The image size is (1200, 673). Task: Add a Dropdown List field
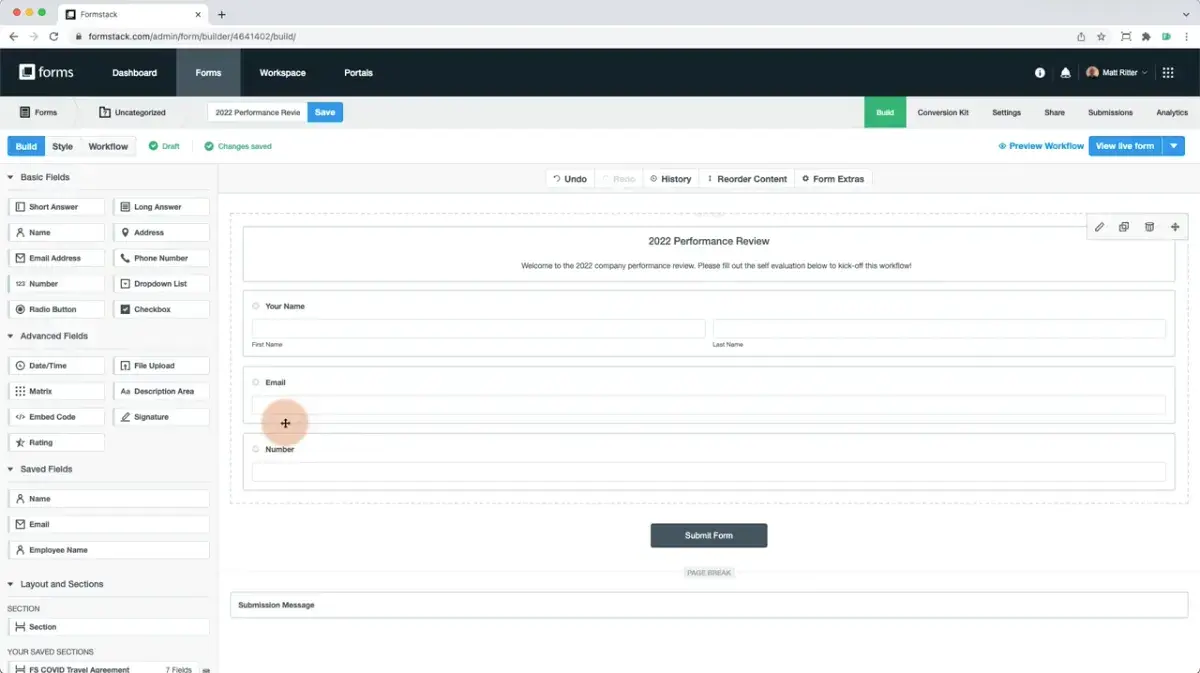click(161, 284)
